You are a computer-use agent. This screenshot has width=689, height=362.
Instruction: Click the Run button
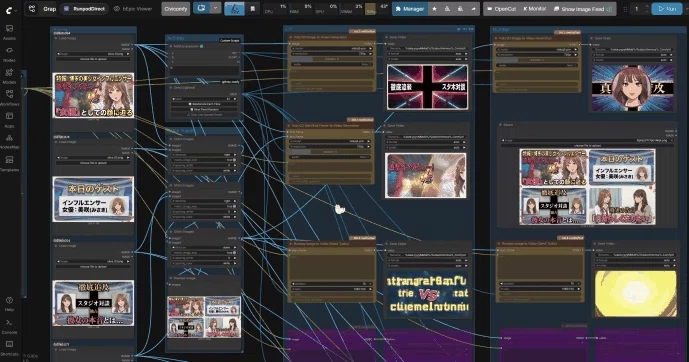point(667,9)
